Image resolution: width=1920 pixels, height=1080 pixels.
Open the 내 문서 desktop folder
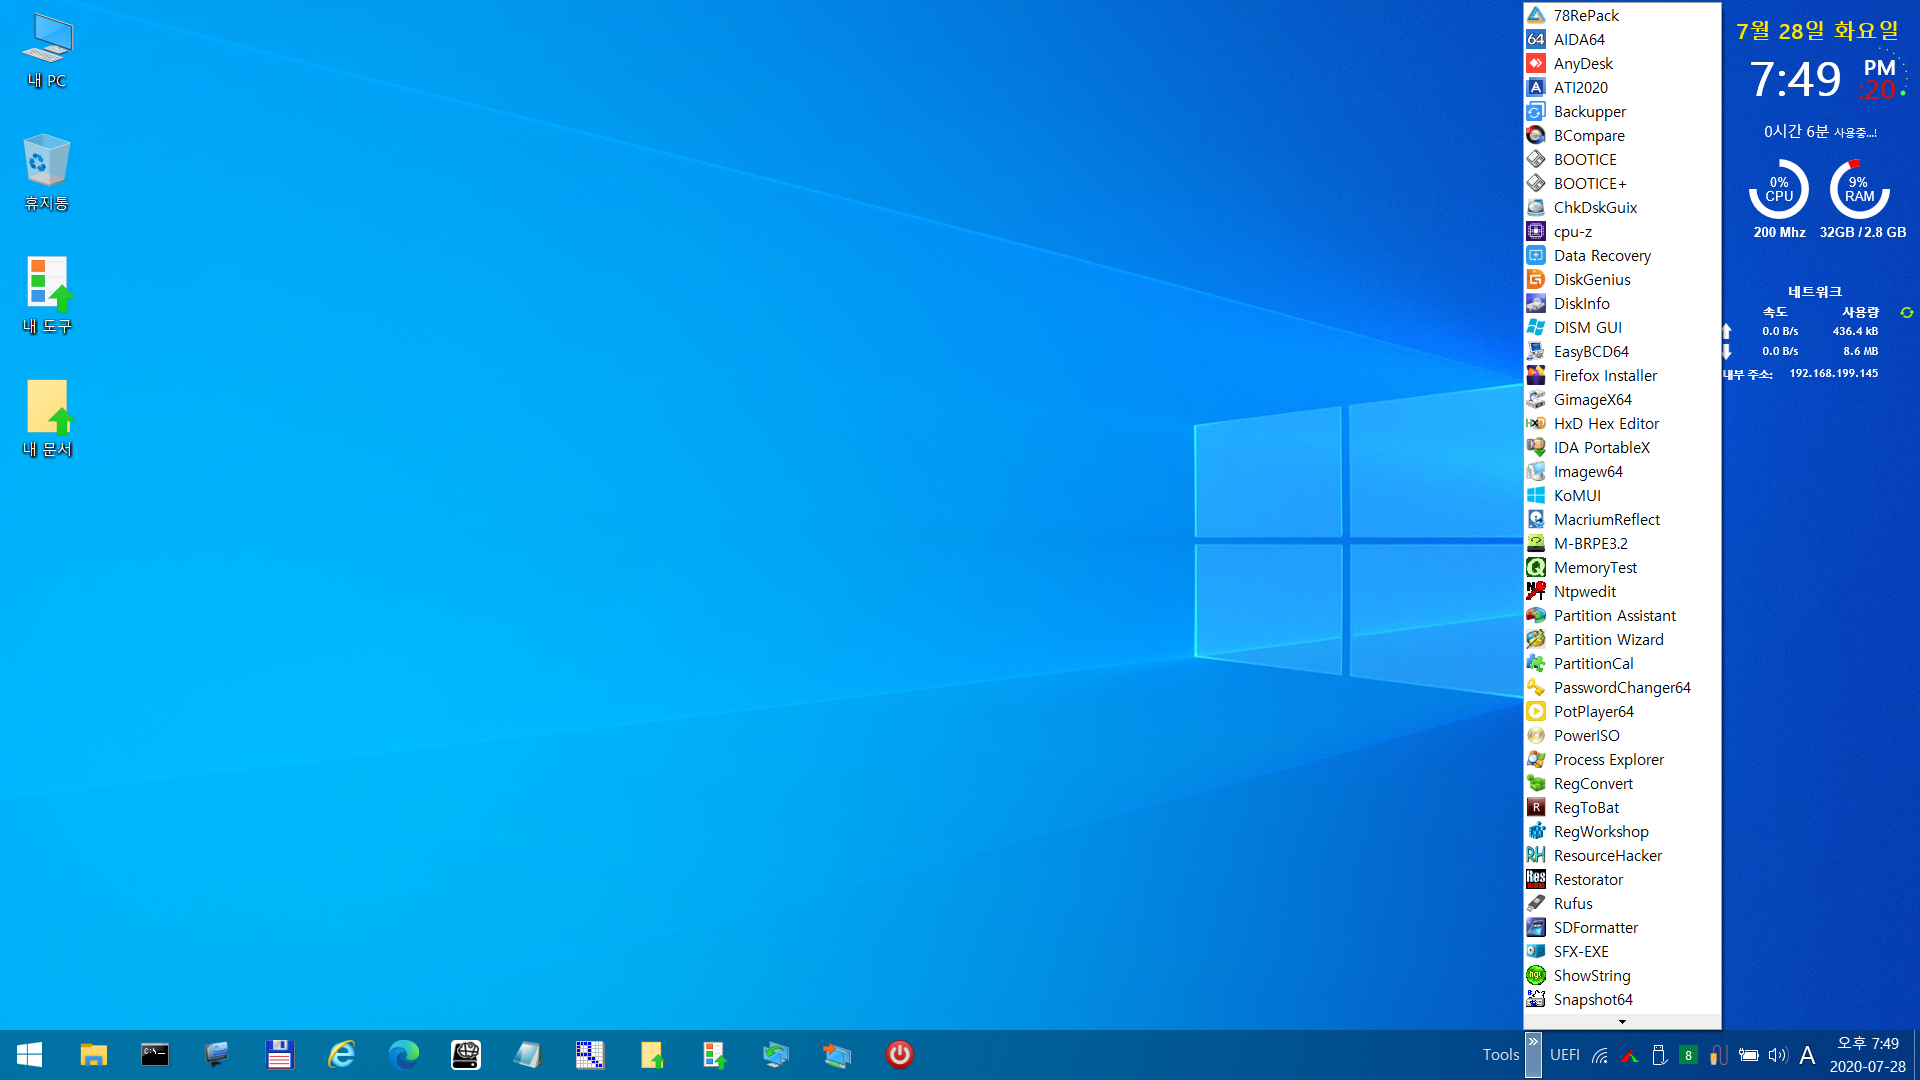click(47, 418)
